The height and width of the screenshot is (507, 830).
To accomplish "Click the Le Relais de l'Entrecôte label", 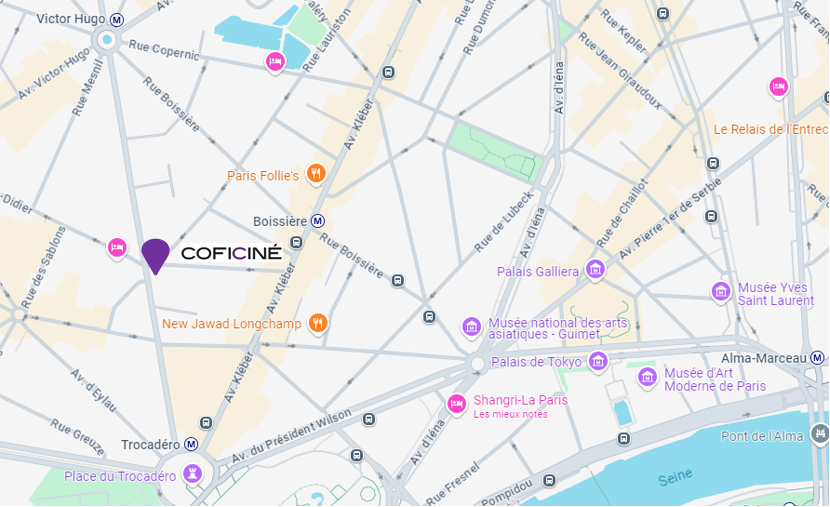I will [x=771, y=130].
